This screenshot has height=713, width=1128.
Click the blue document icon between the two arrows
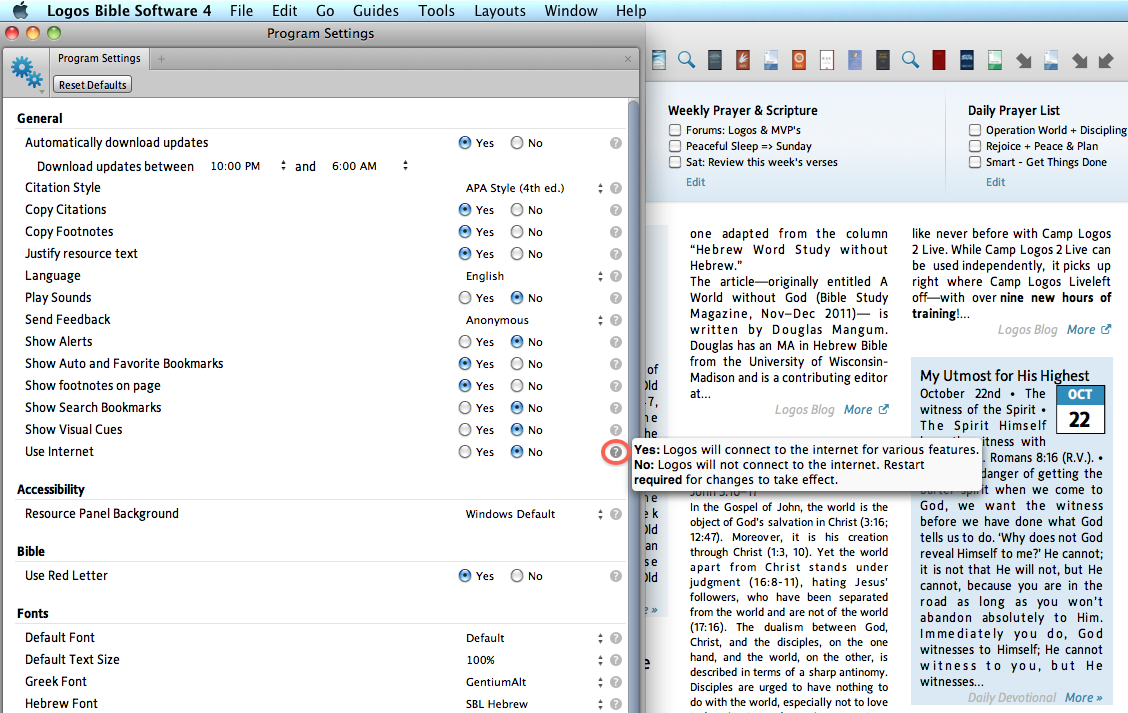point(1051,60)
